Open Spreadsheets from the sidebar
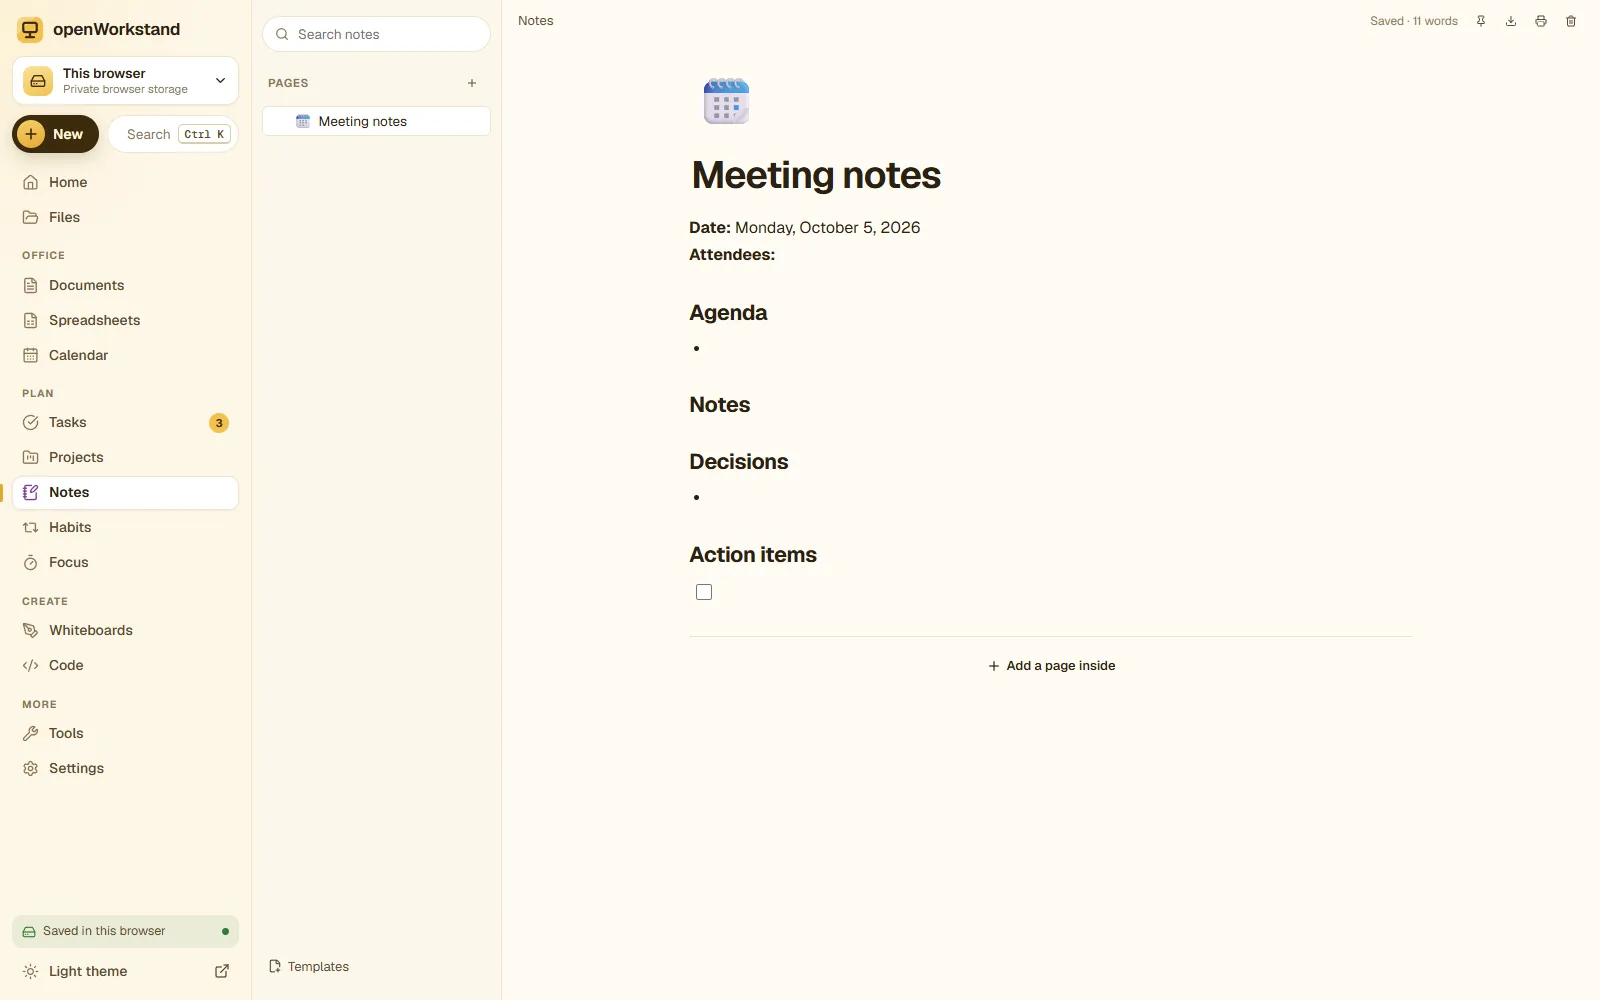 click(x=126, y=320)
